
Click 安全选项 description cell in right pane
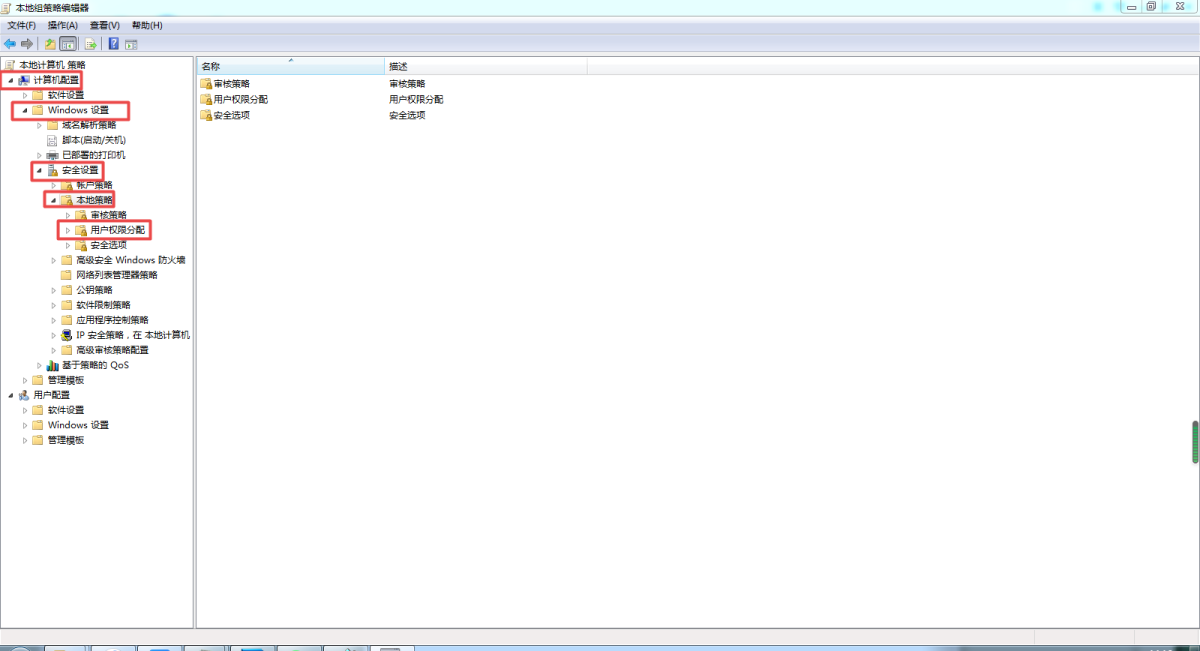tap(407, 115)
